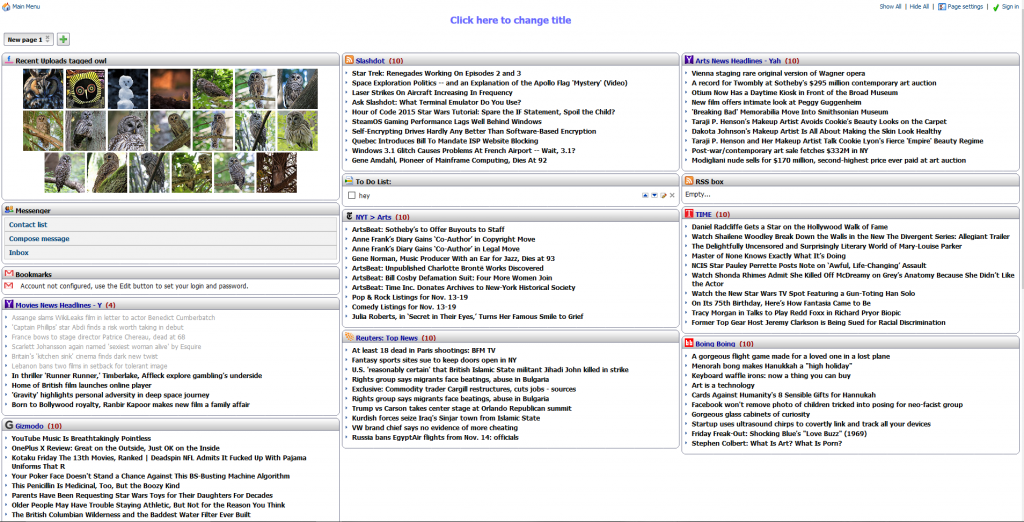Open 'Home of British film launches online player'

(82, 385)
